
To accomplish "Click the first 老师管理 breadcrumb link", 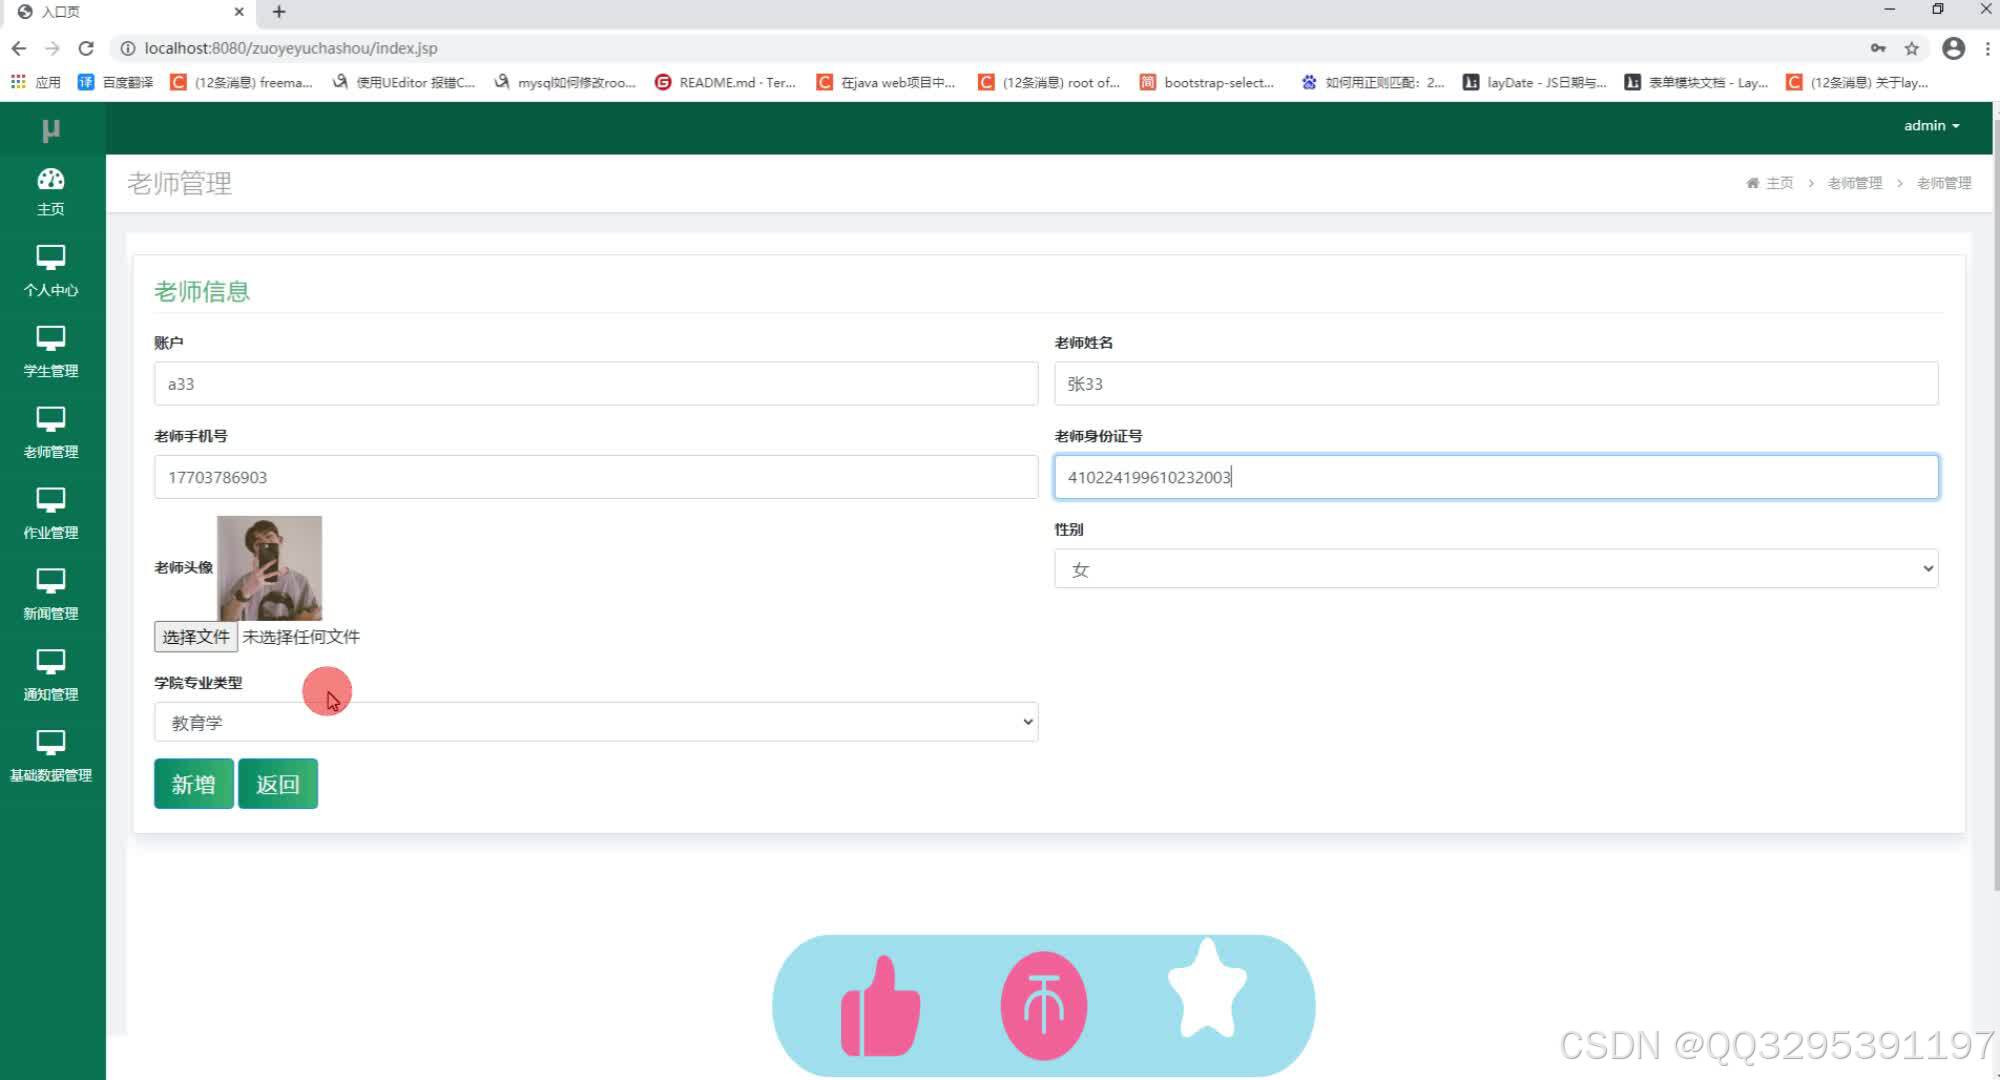I will [x=1855, y=183].
